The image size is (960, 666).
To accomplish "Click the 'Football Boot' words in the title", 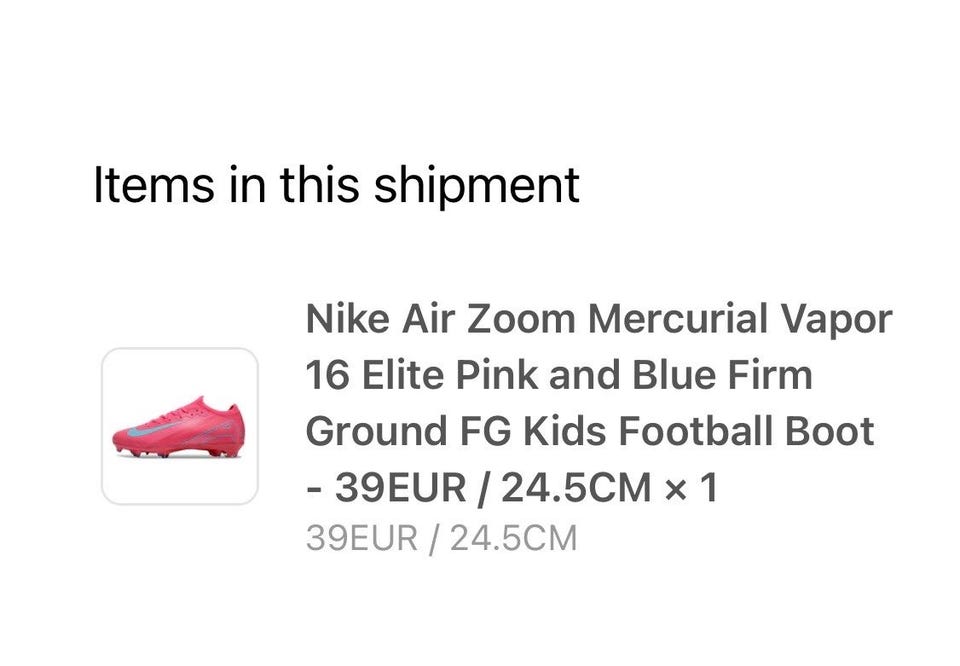I will pos(746,431).
